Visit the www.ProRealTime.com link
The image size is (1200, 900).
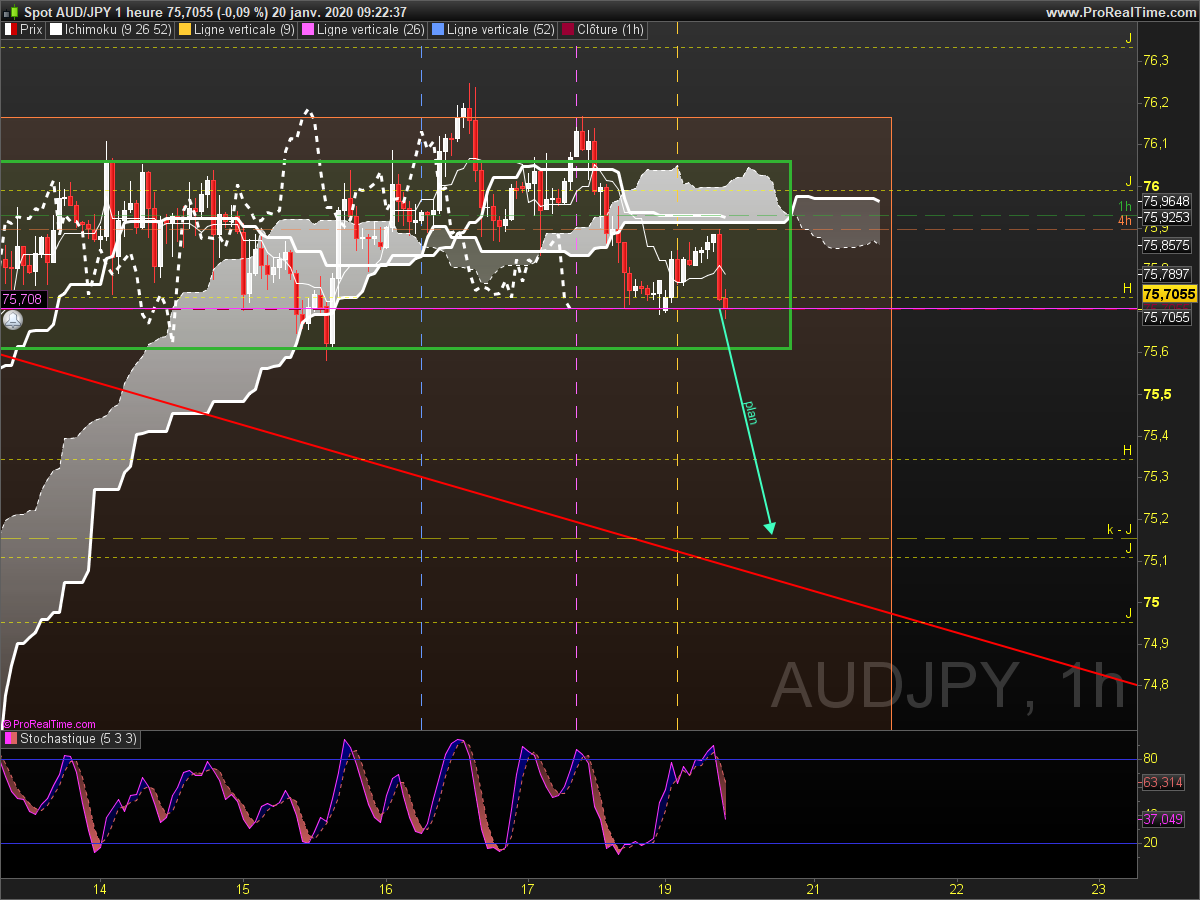click(x=1120, y=12)
